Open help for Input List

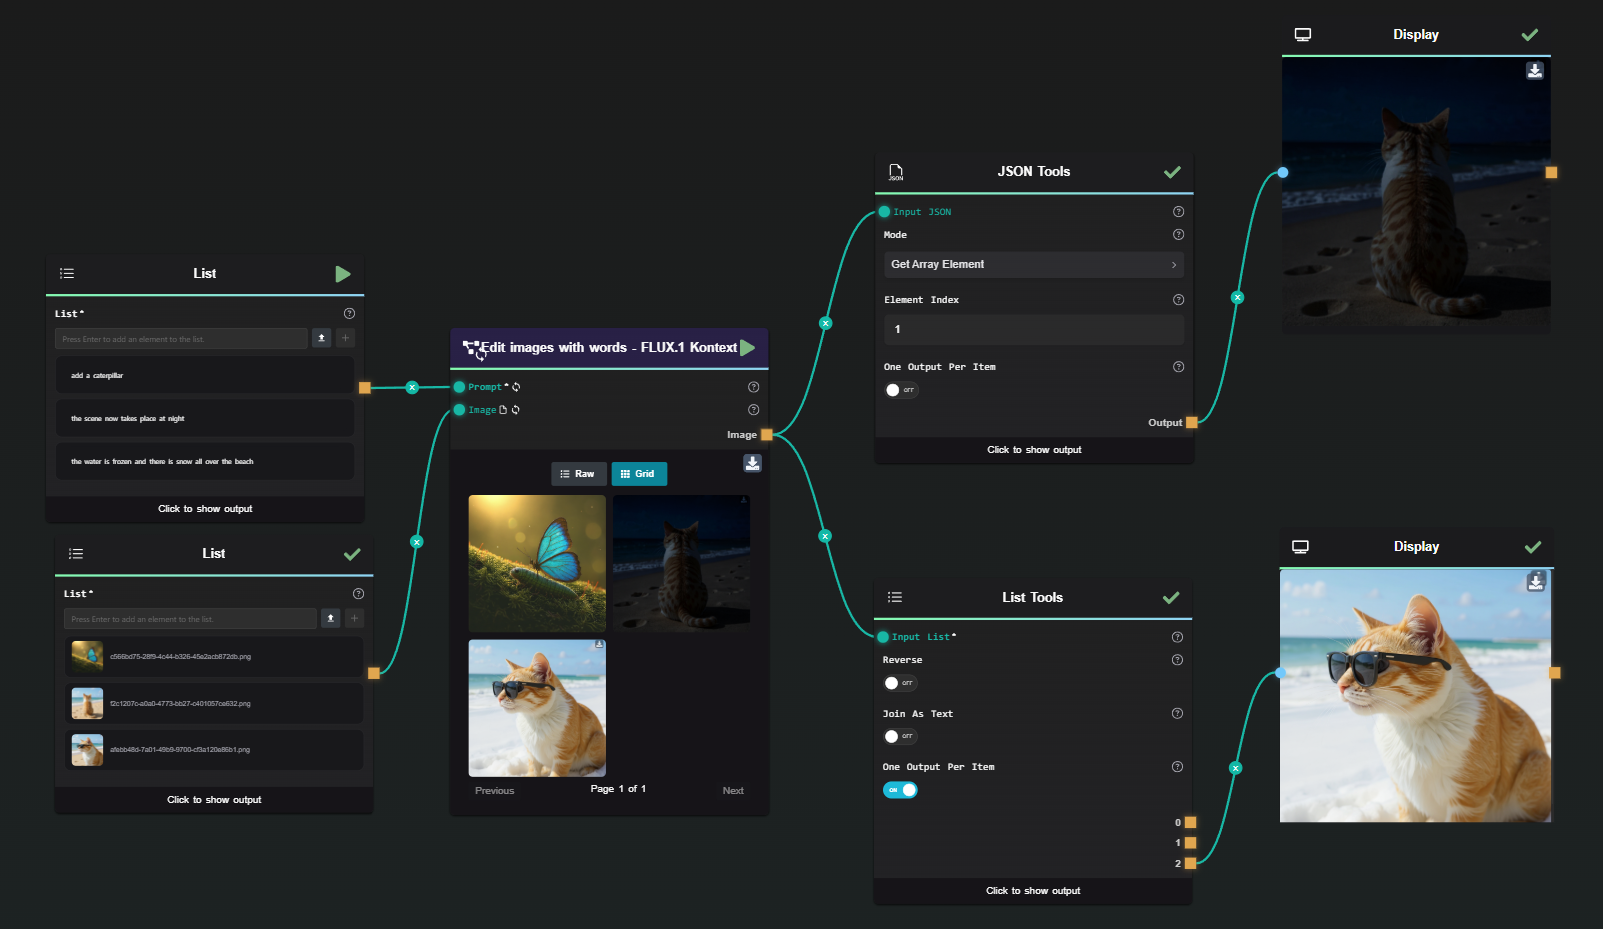(x=1177, y=637)
